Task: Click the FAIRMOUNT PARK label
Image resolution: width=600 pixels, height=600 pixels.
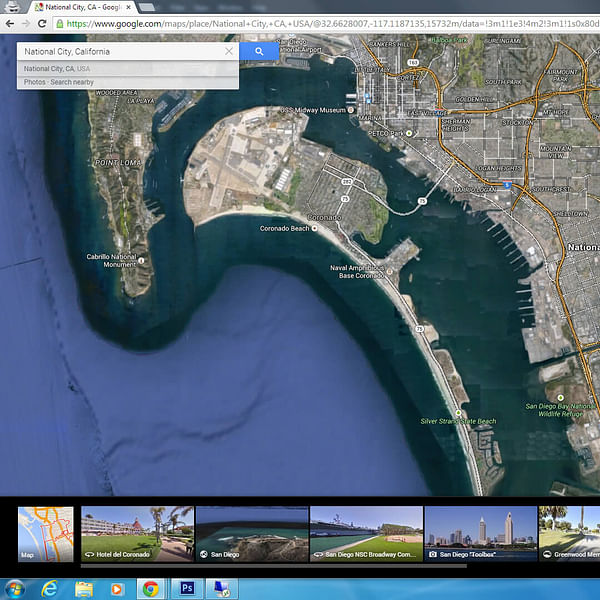Action: (561, 75)
